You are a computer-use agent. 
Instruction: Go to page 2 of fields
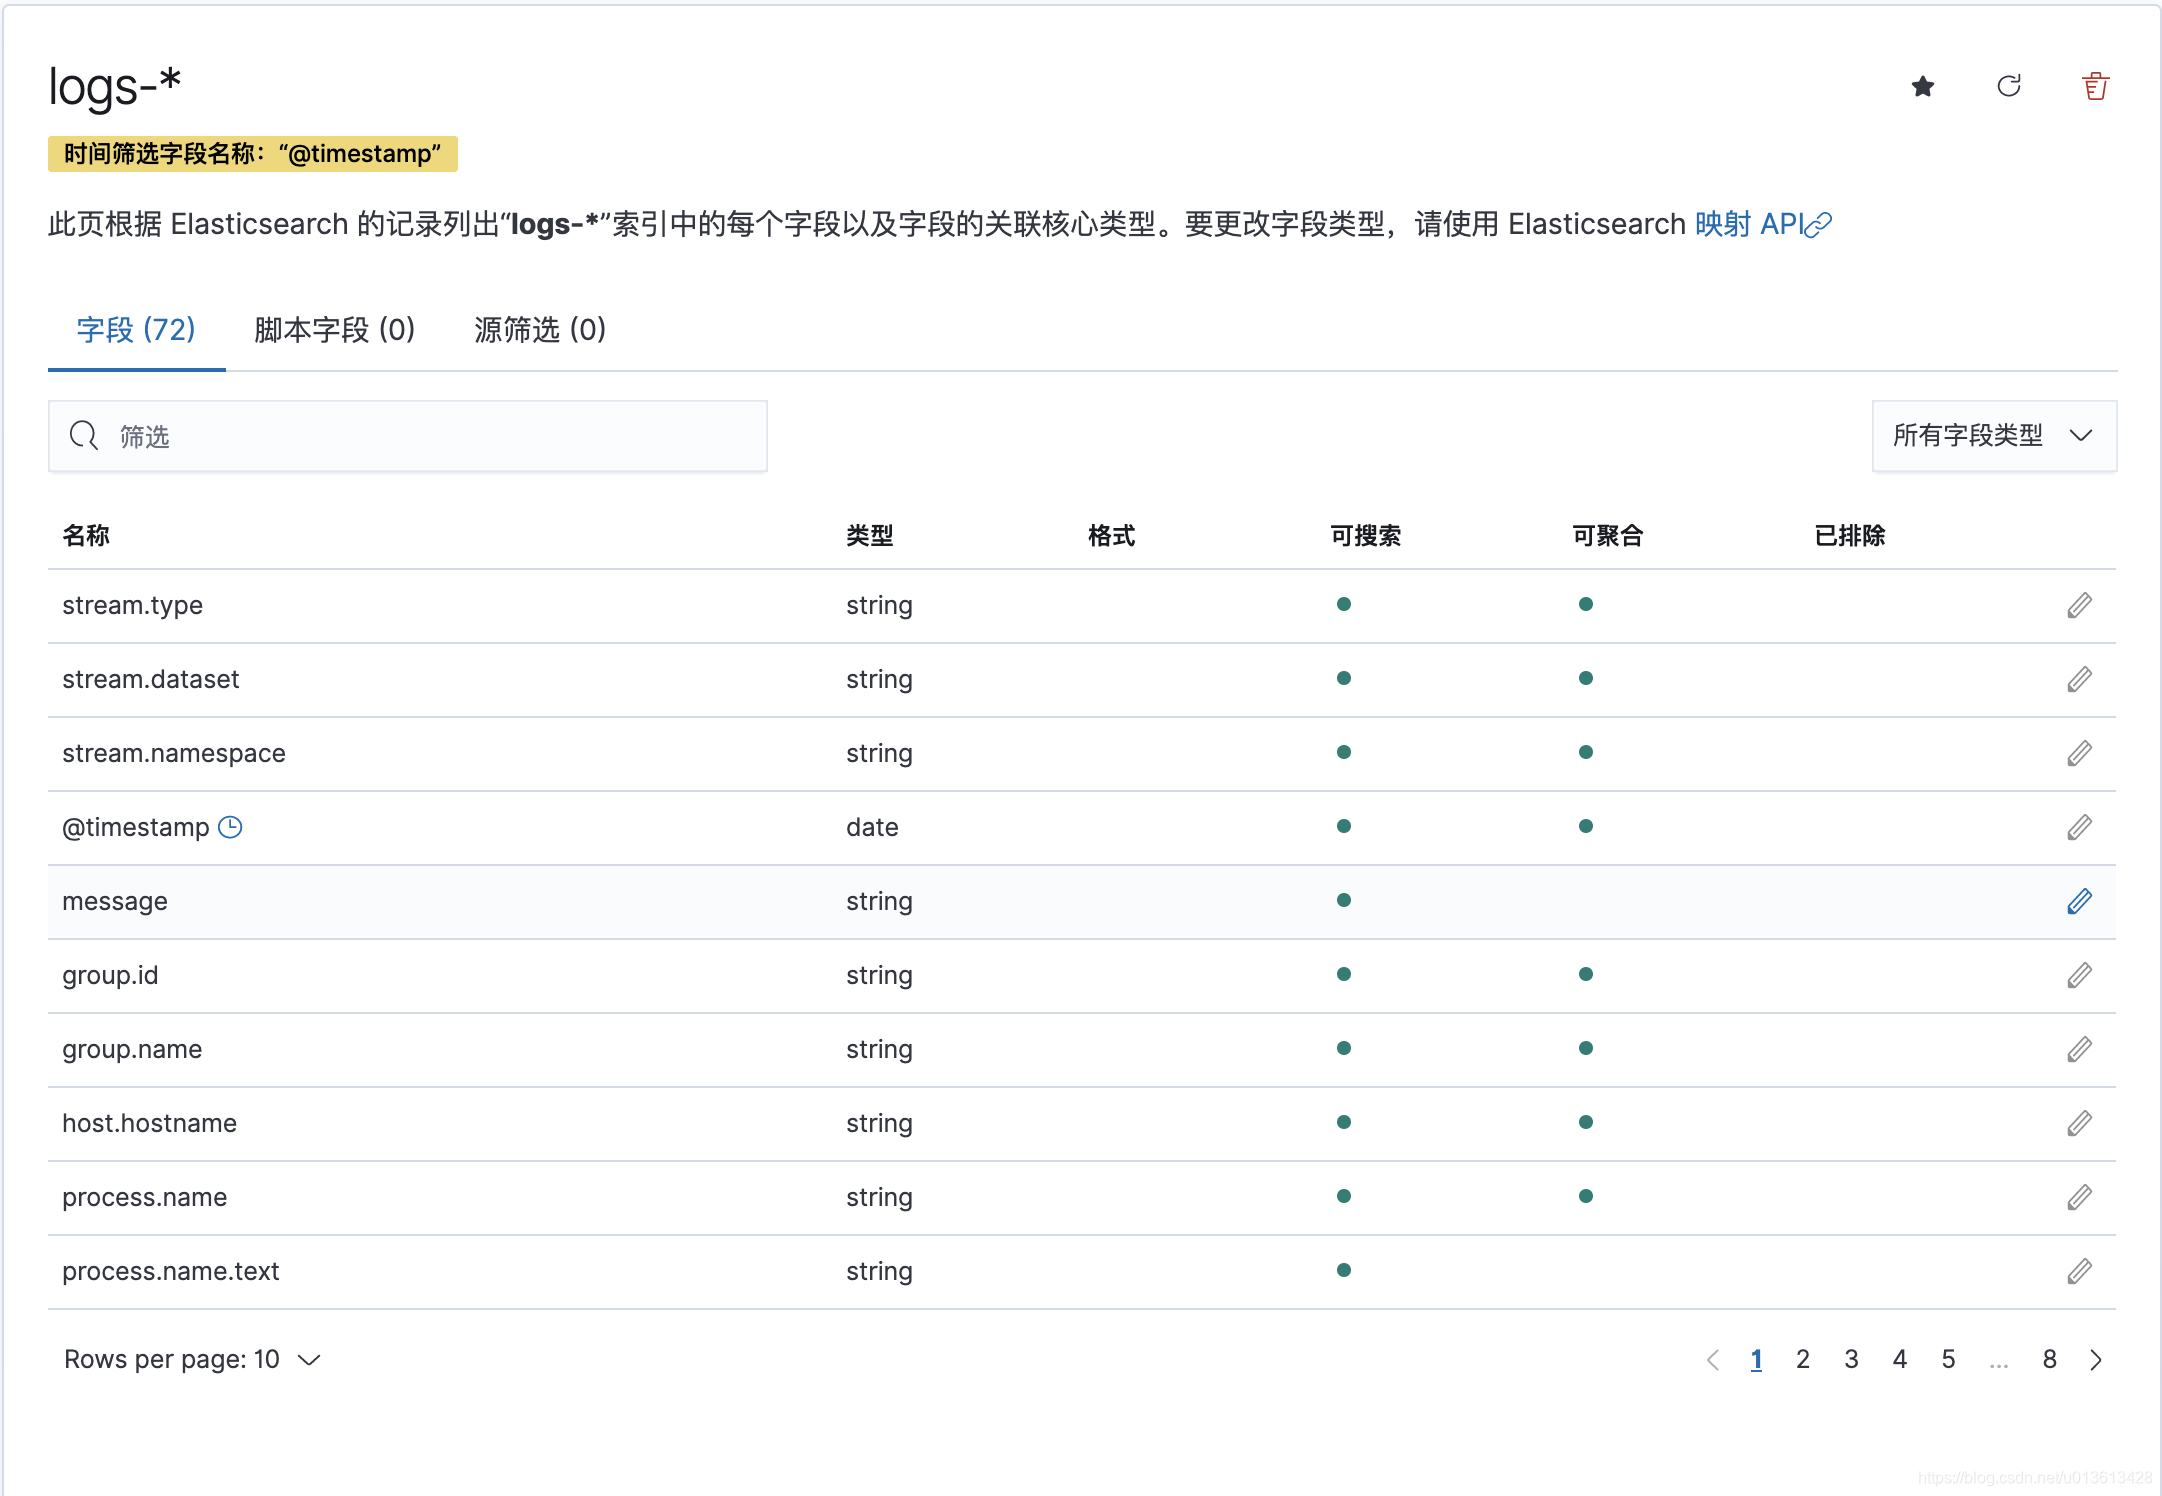[1803, 1360]
